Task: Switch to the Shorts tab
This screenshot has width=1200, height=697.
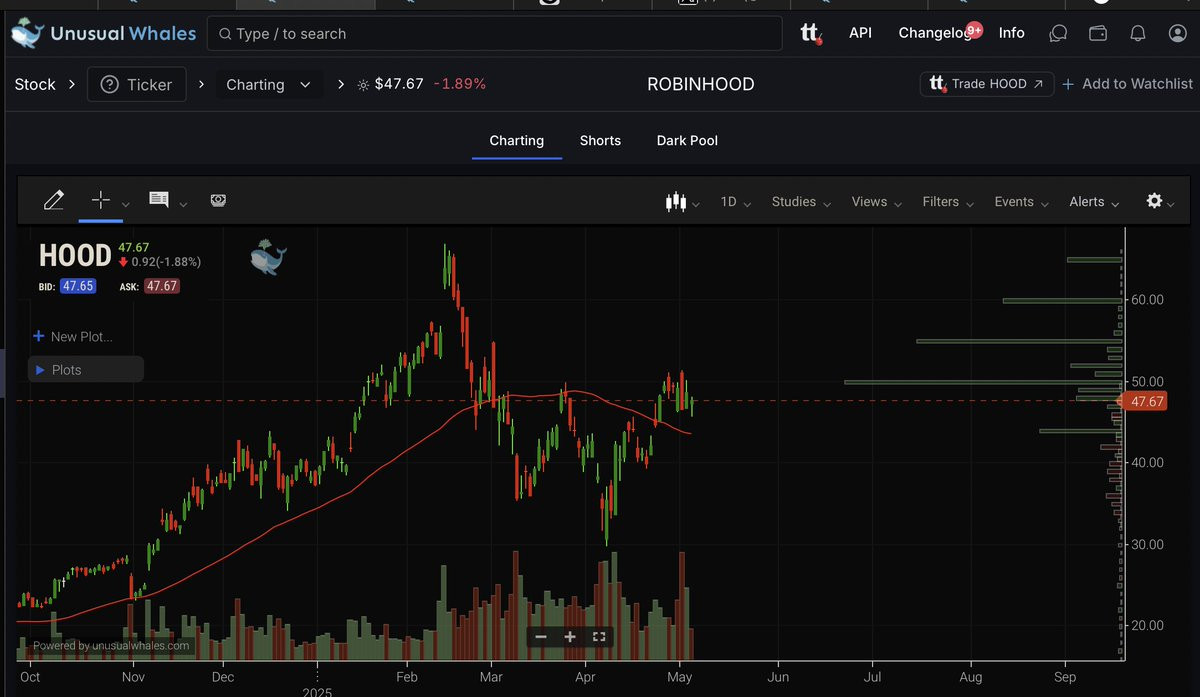Action: (600, 141)
